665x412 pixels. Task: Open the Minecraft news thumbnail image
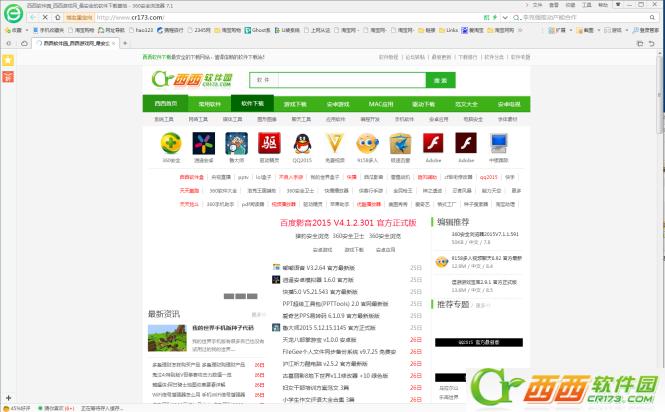tap(167, 338)
